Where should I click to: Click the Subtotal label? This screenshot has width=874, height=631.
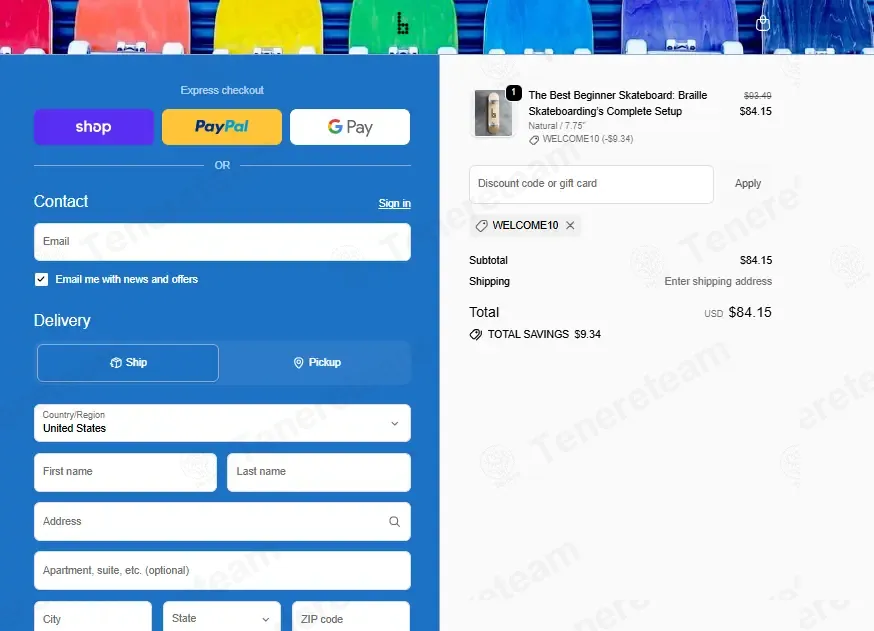click(x=488, y=260)
